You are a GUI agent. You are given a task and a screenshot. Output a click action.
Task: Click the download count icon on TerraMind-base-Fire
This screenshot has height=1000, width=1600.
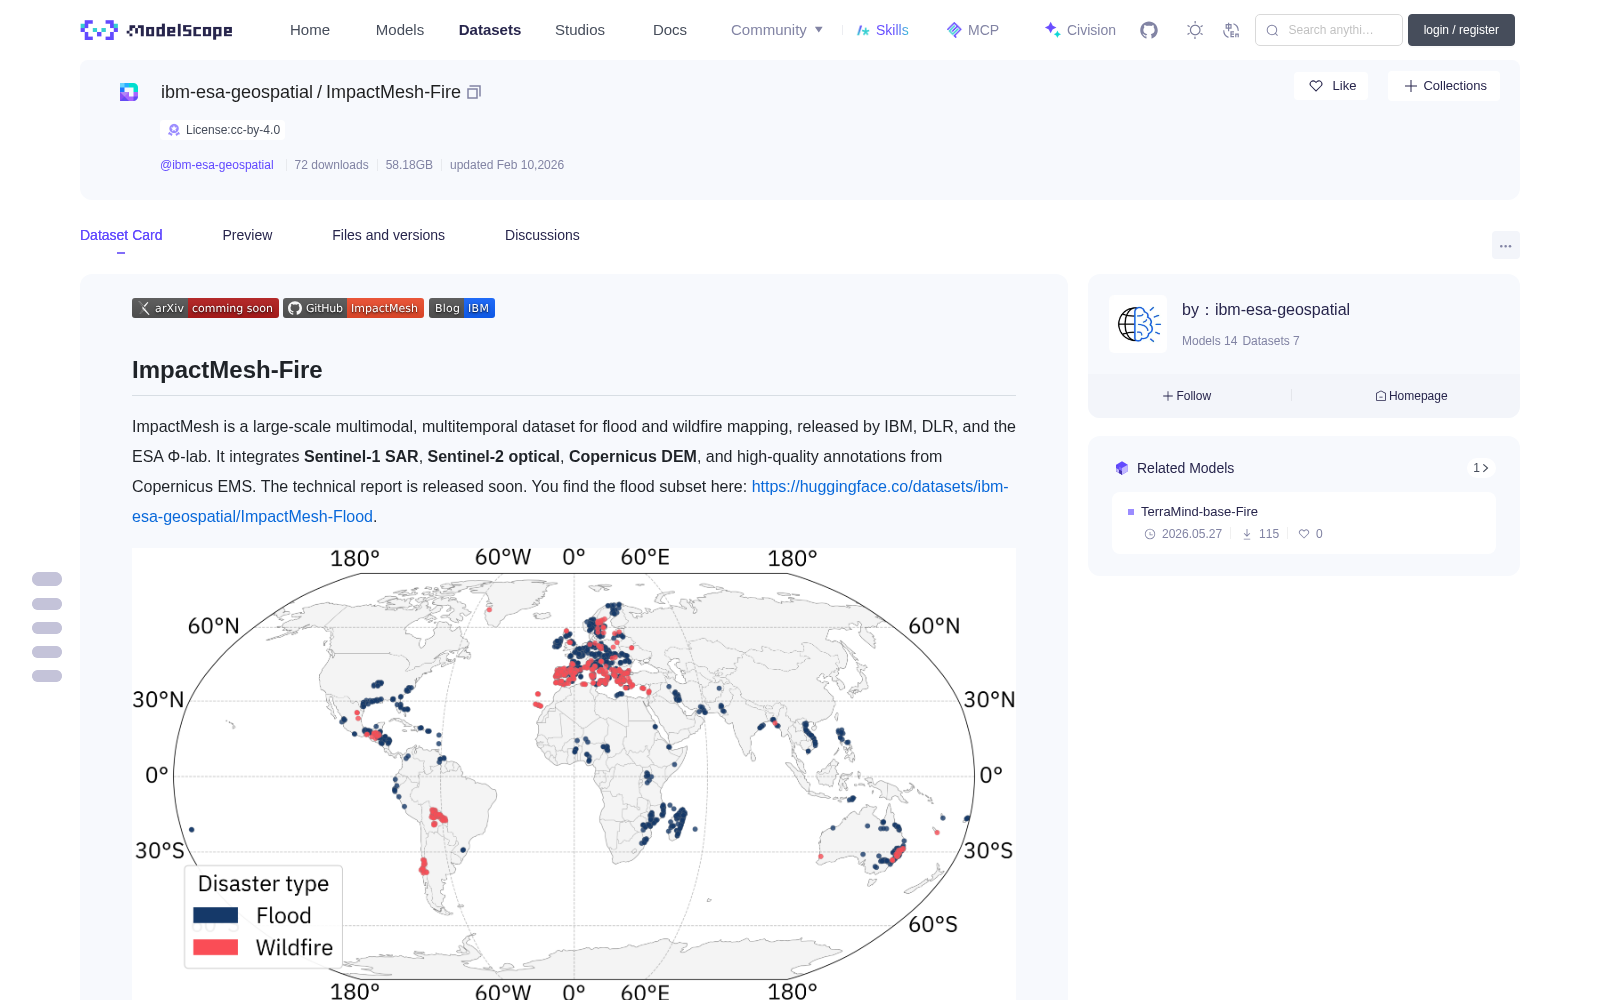1247,534
